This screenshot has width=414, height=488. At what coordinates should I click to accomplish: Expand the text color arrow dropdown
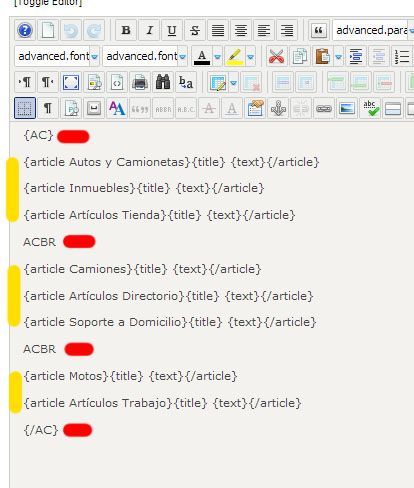tap(217, 56)
